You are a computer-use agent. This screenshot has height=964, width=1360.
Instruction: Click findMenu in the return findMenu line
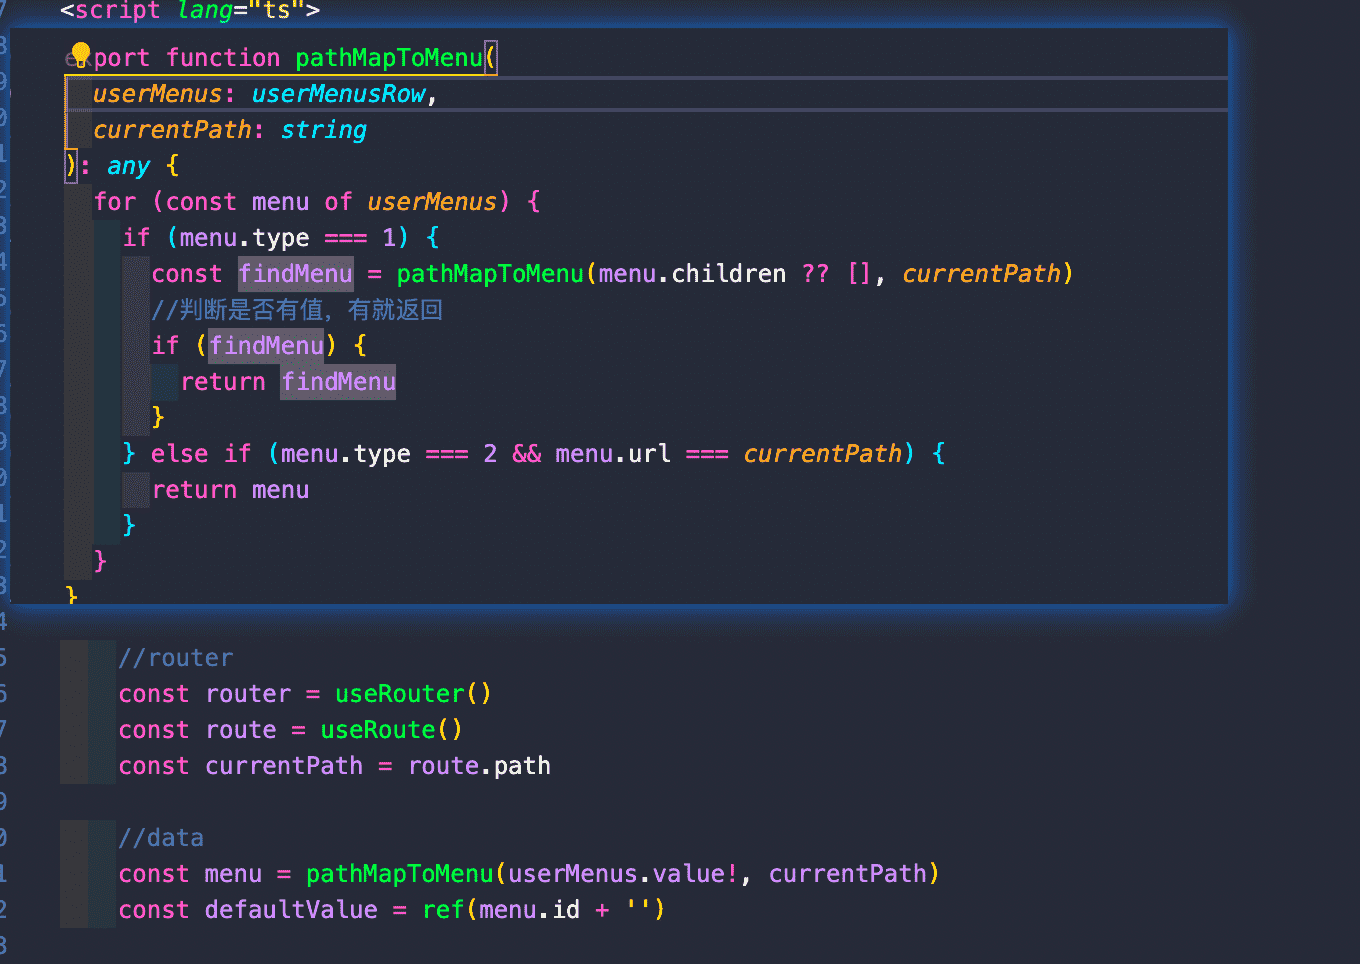click(339, 382)
